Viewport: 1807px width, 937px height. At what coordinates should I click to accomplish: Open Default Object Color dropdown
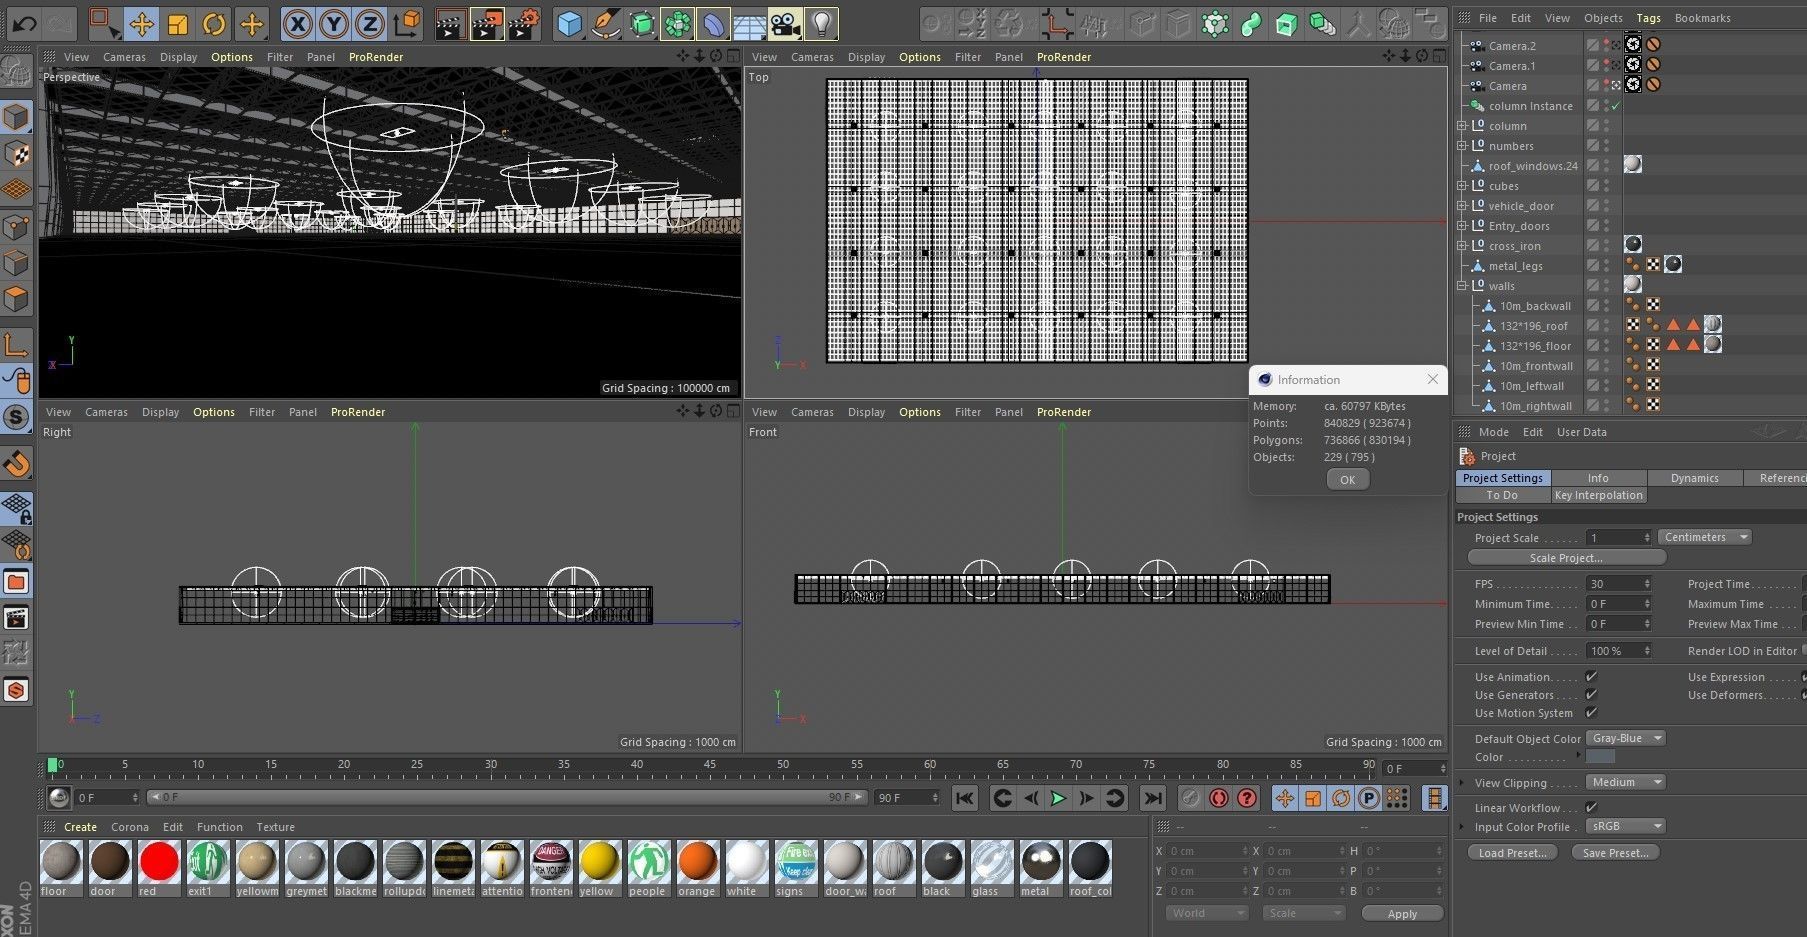click(1625, 738)
